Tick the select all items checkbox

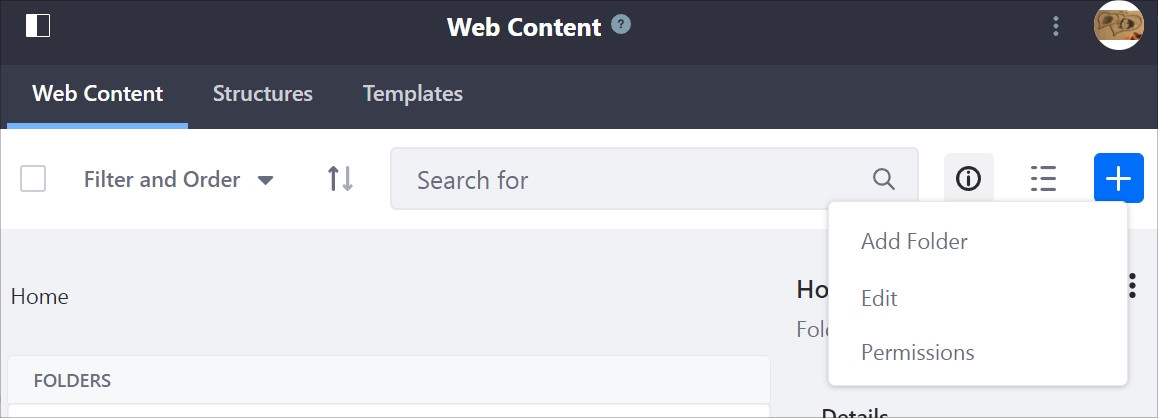tap(33, 179)
